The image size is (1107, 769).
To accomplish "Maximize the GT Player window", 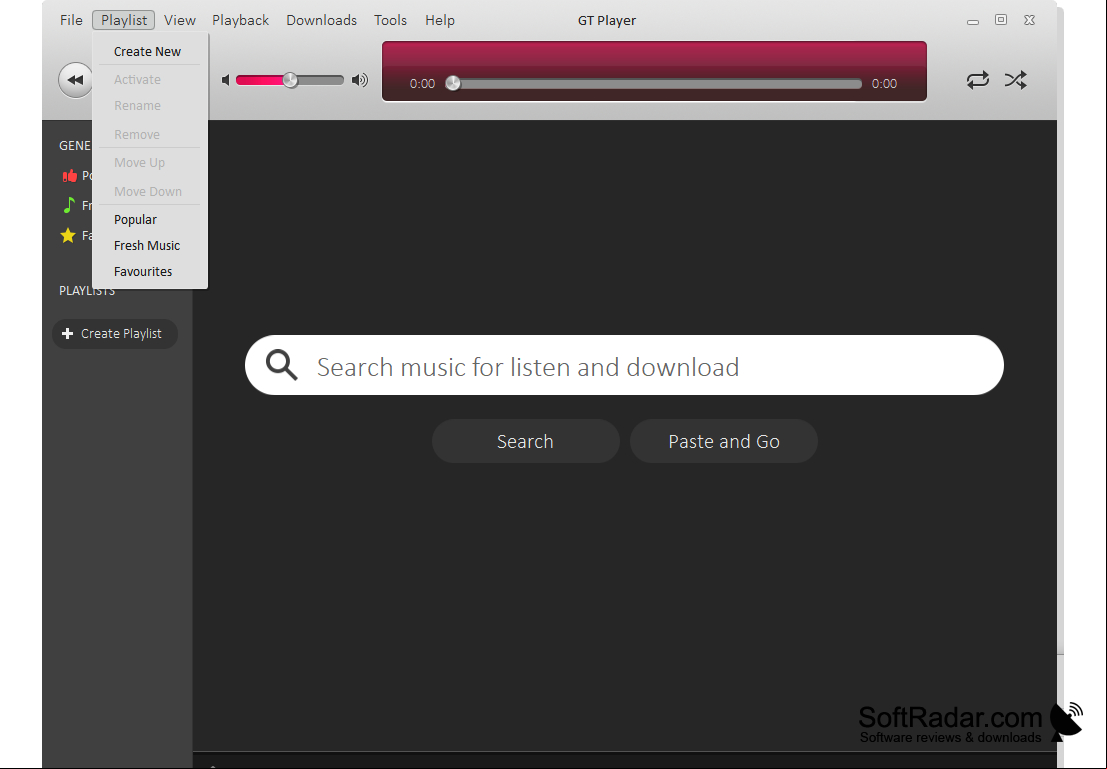I will pos(1001,20).
